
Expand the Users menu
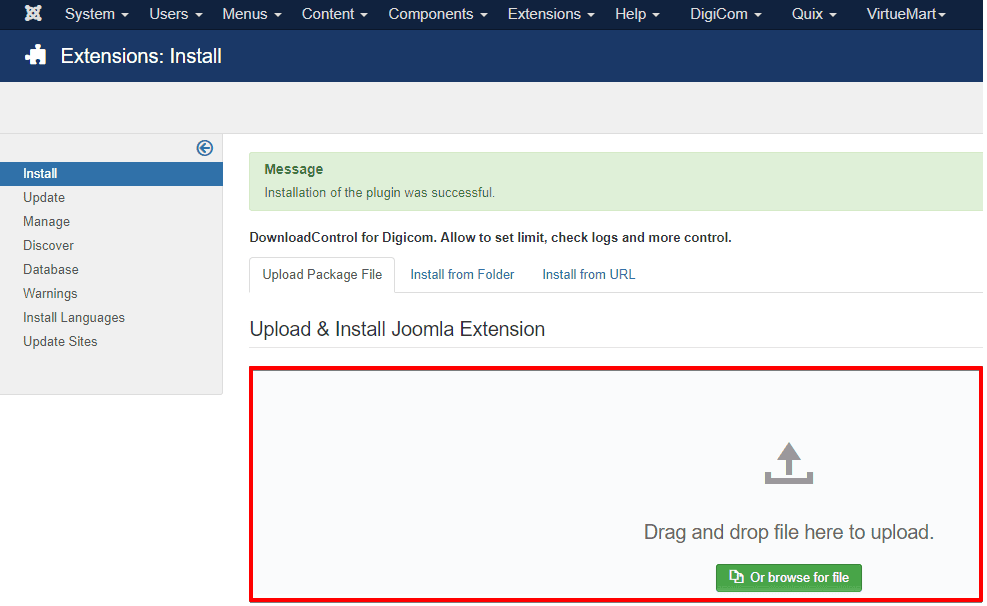point(175,14)
